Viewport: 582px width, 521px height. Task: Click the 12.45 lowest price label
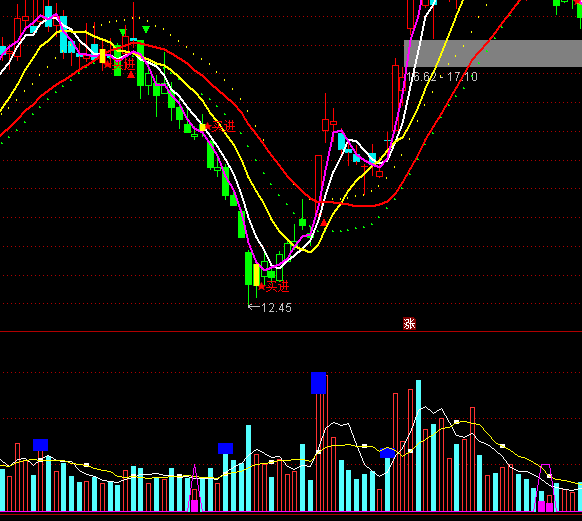click(x=270, y=308)
